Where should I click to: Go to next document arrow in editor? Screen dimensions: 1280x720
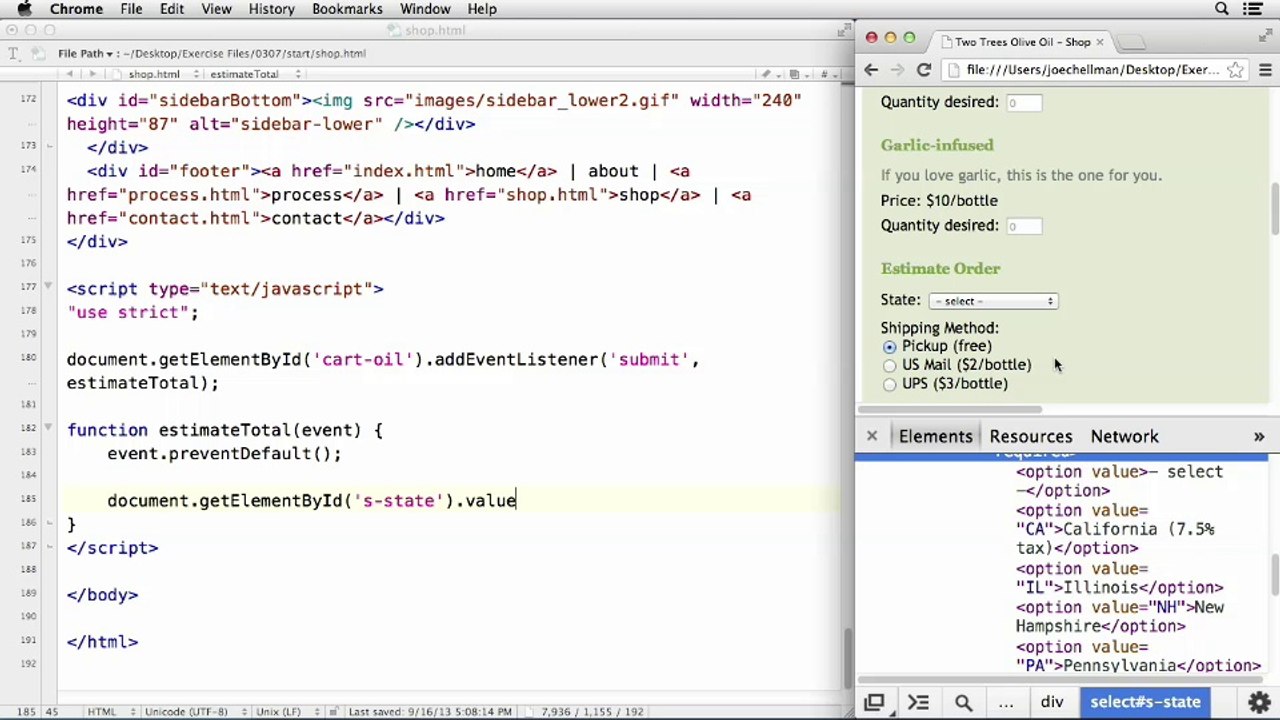[x=92, y=74]
